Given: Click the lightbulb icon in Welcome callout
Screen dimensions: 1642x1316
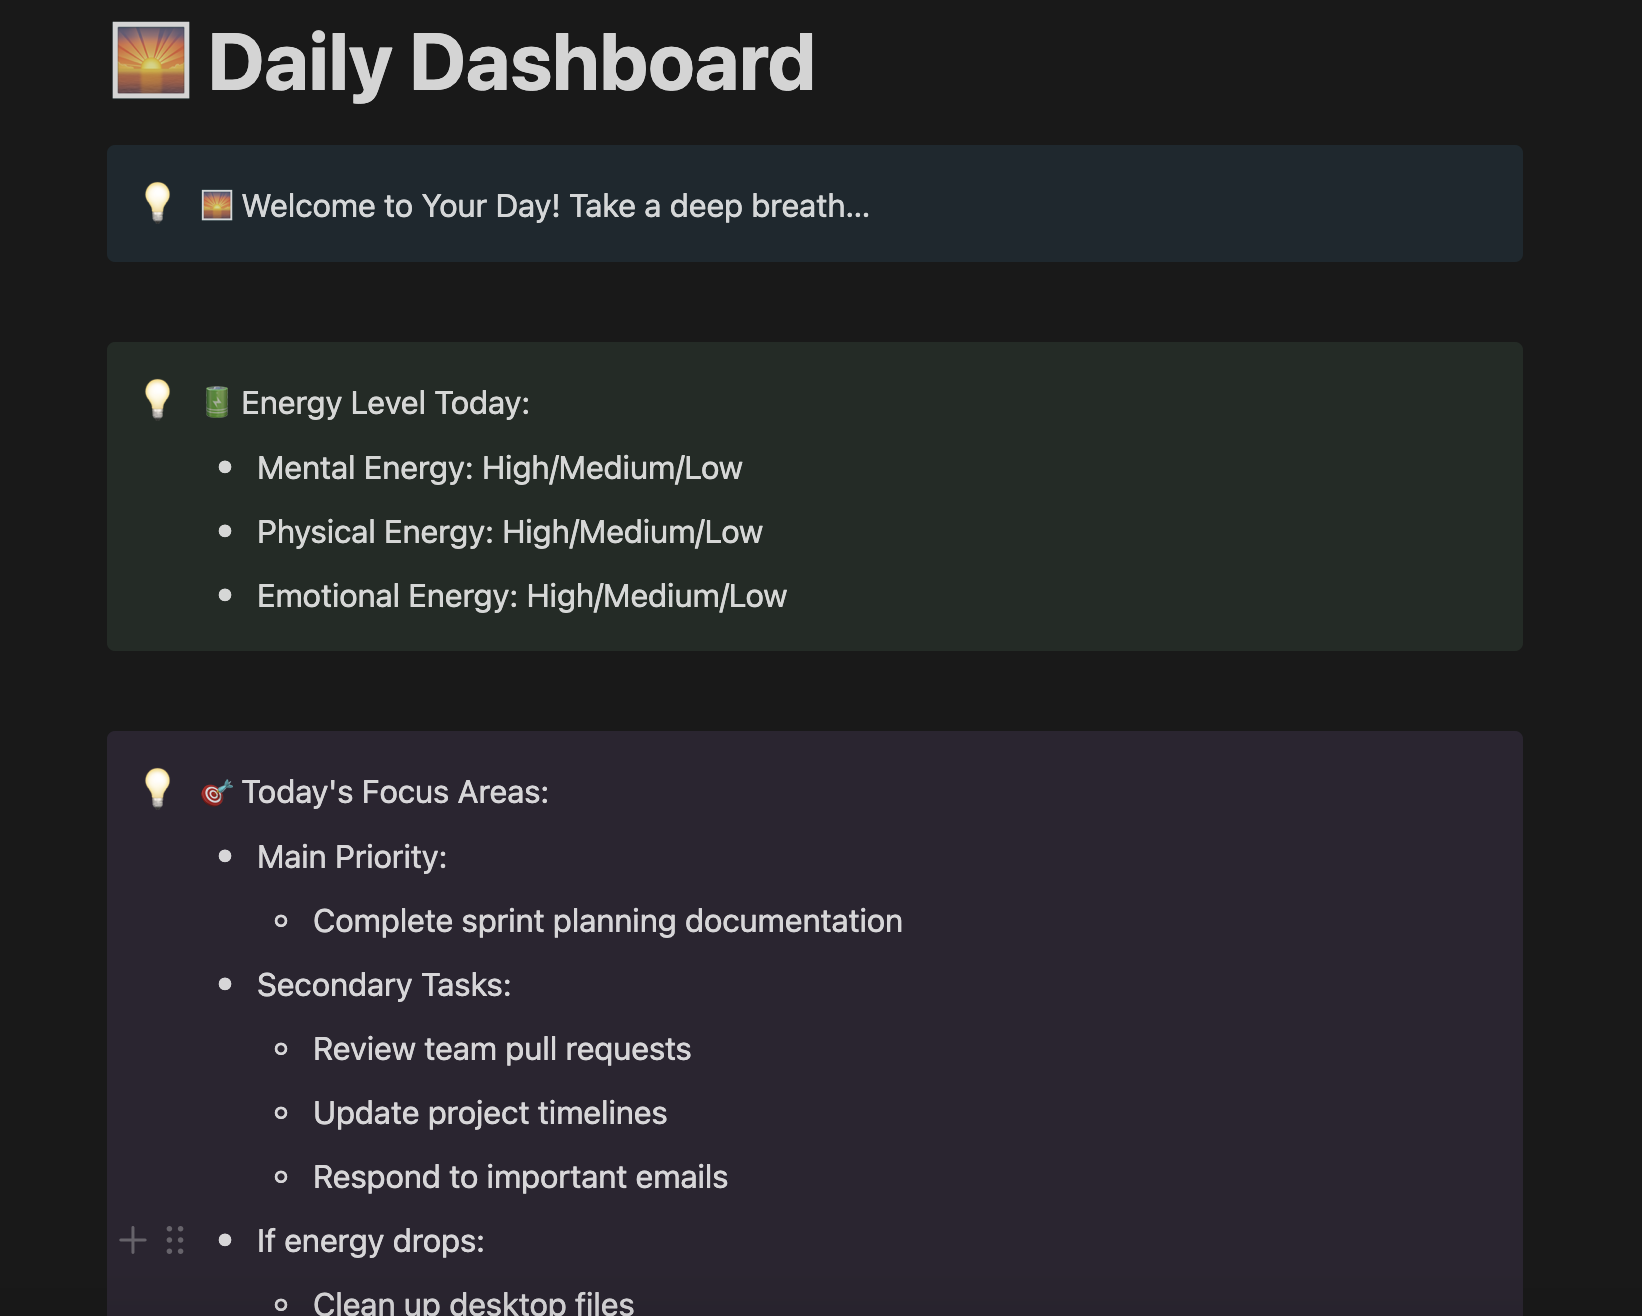Looking at the screenshot, I should (x=158, y=203).
